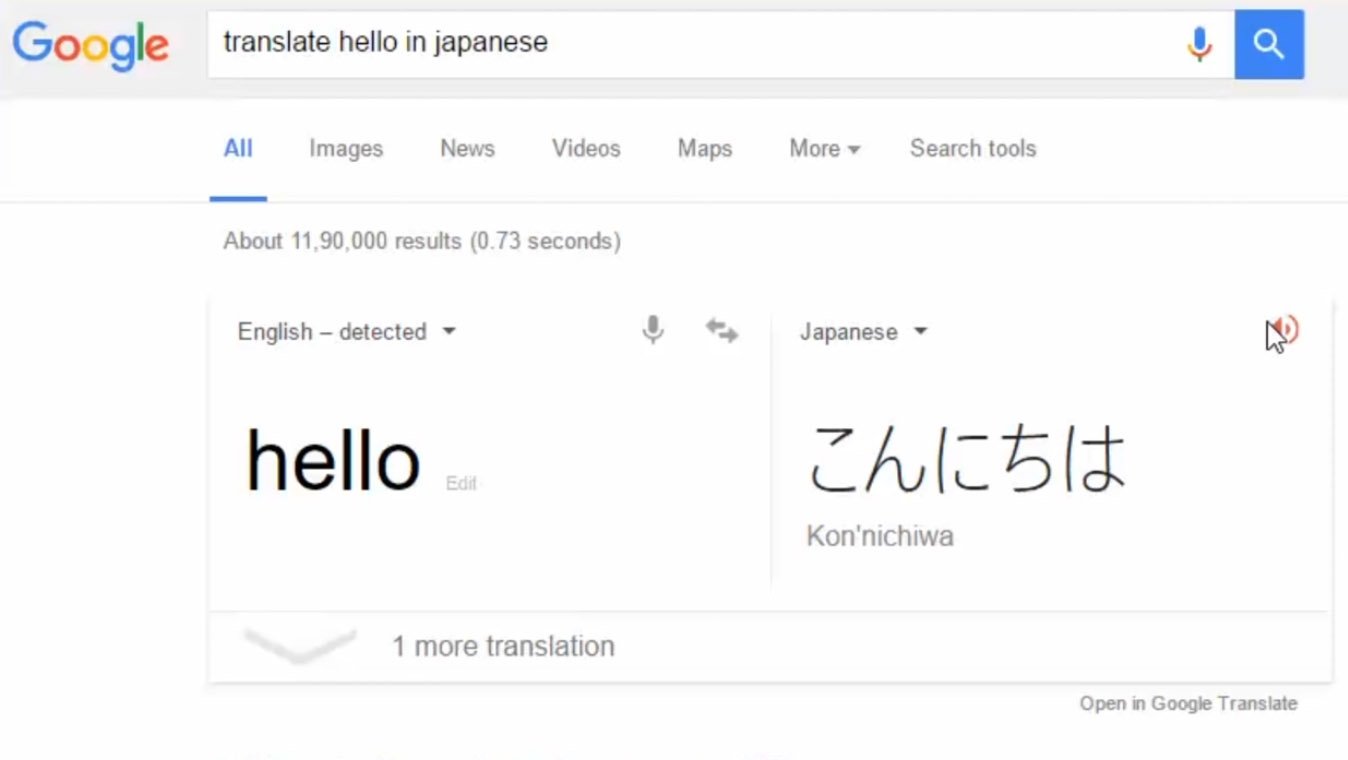Switch to the Images tab
This screenshot has width=1348, height=760.
pos(346,149)
